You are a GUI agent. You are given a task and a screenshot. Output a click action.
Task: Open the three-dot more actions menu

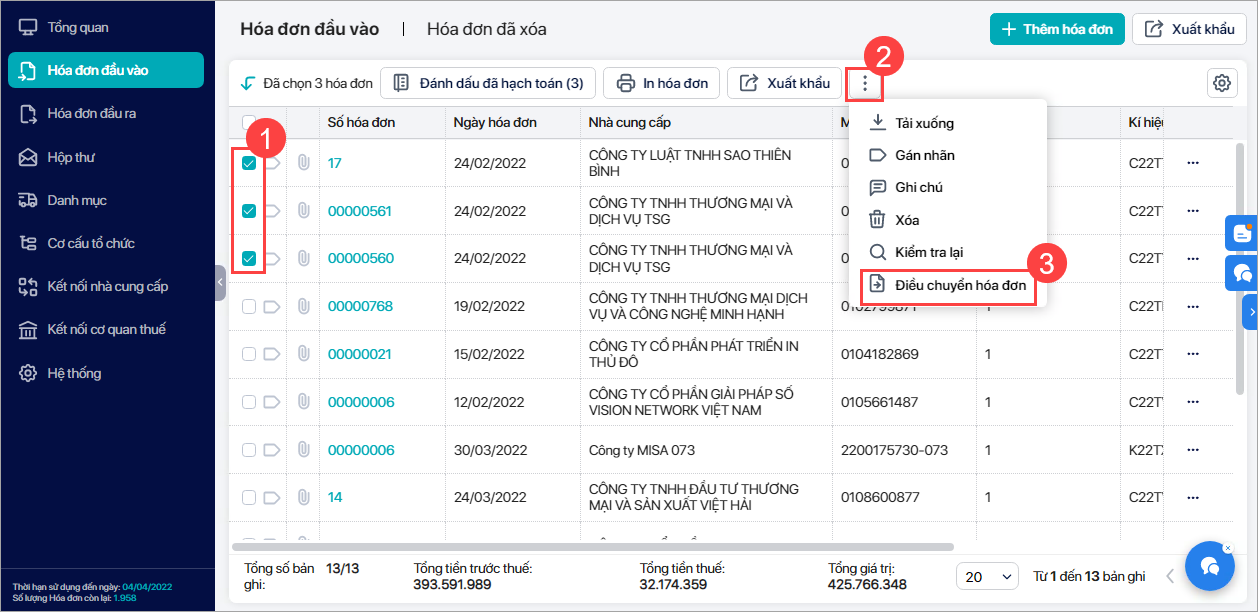pos(865,84)
